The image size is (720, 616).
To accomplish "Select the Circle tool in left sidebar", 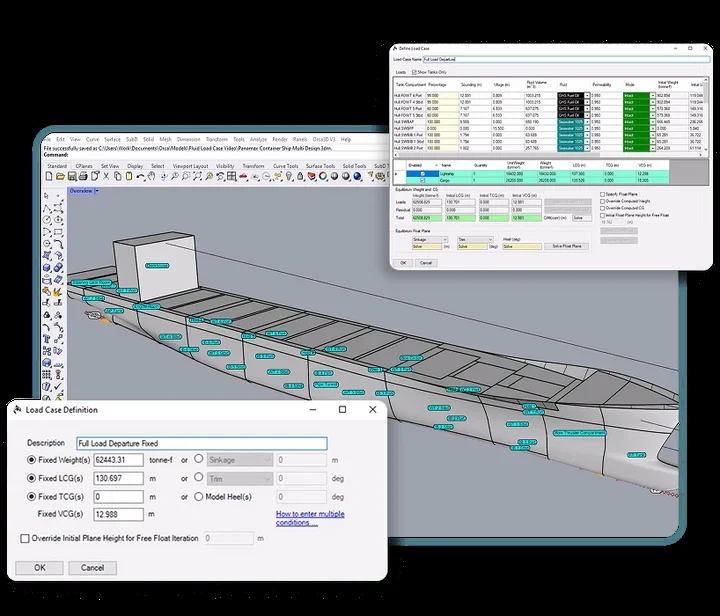I will pyautogui.click(x=47, y=220).
